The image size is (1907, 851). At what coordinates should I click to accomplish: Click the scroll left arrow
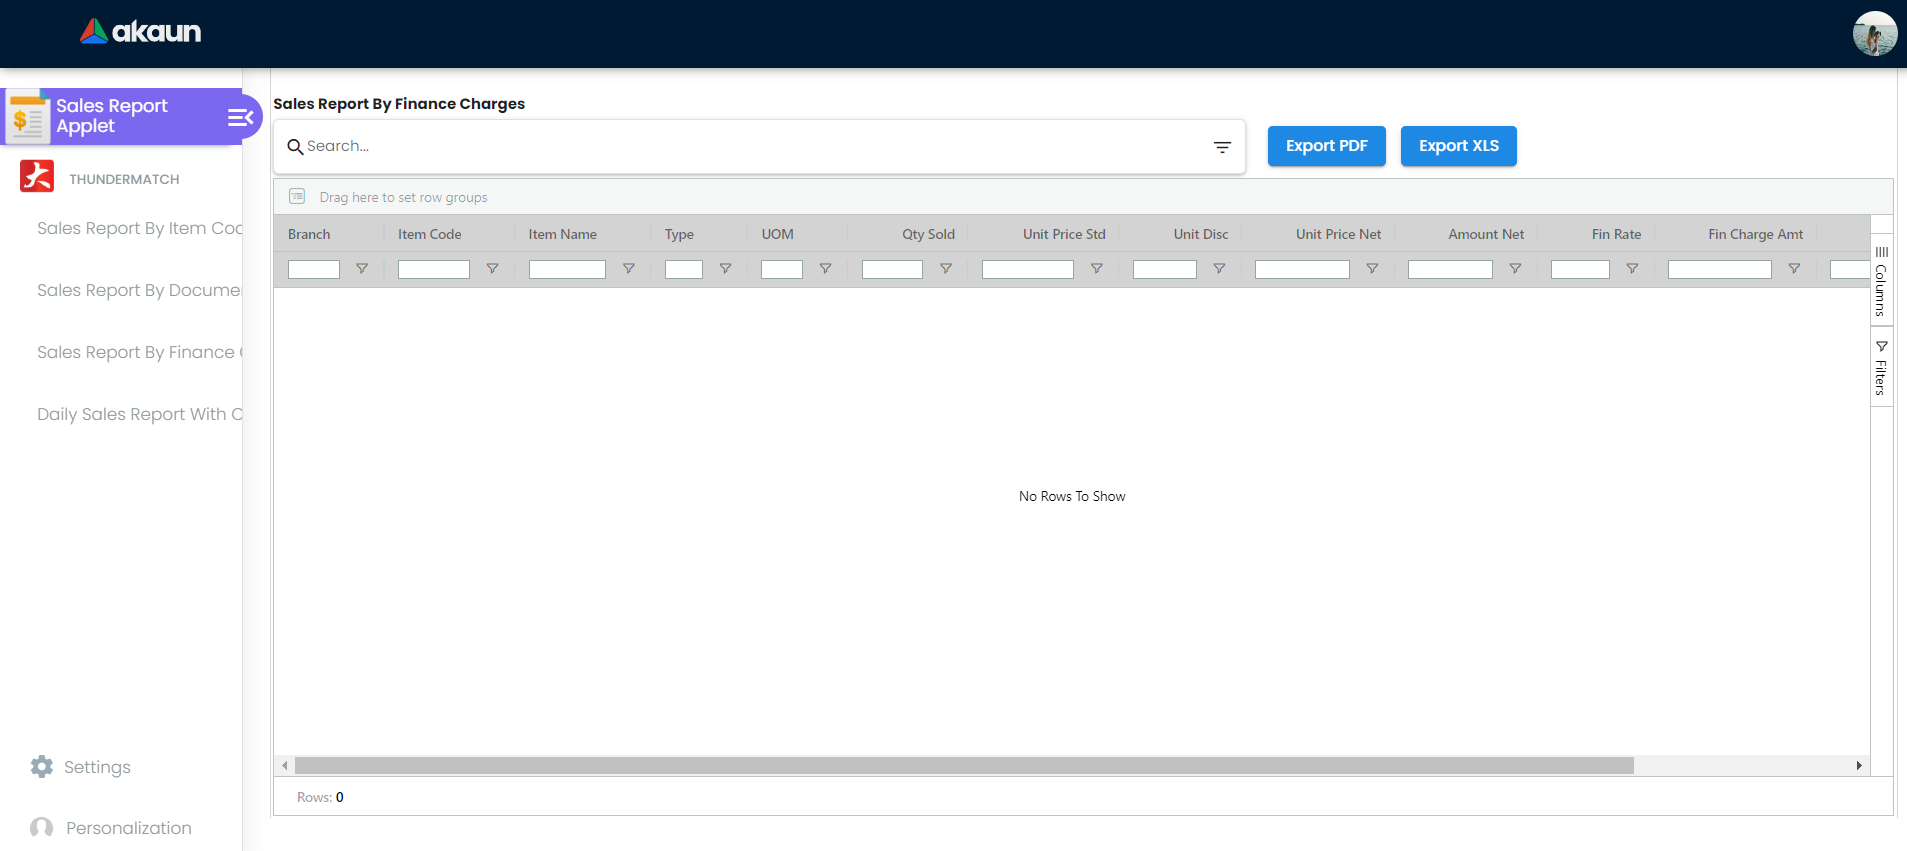click(x=285, y=766)
